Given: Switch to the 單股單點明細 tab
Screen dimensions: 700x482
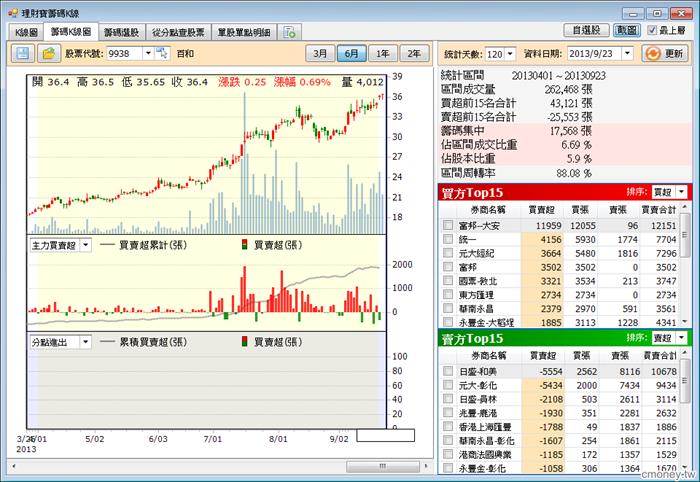Looking at the screenshot, I should coord(244,33).
